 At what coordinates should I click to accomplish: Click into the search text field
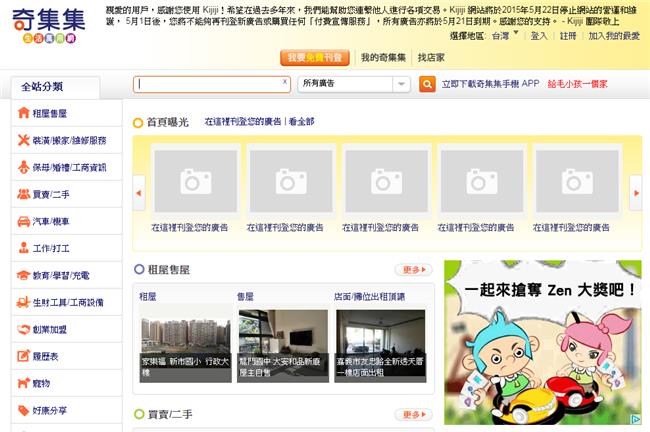pos(211,85)
